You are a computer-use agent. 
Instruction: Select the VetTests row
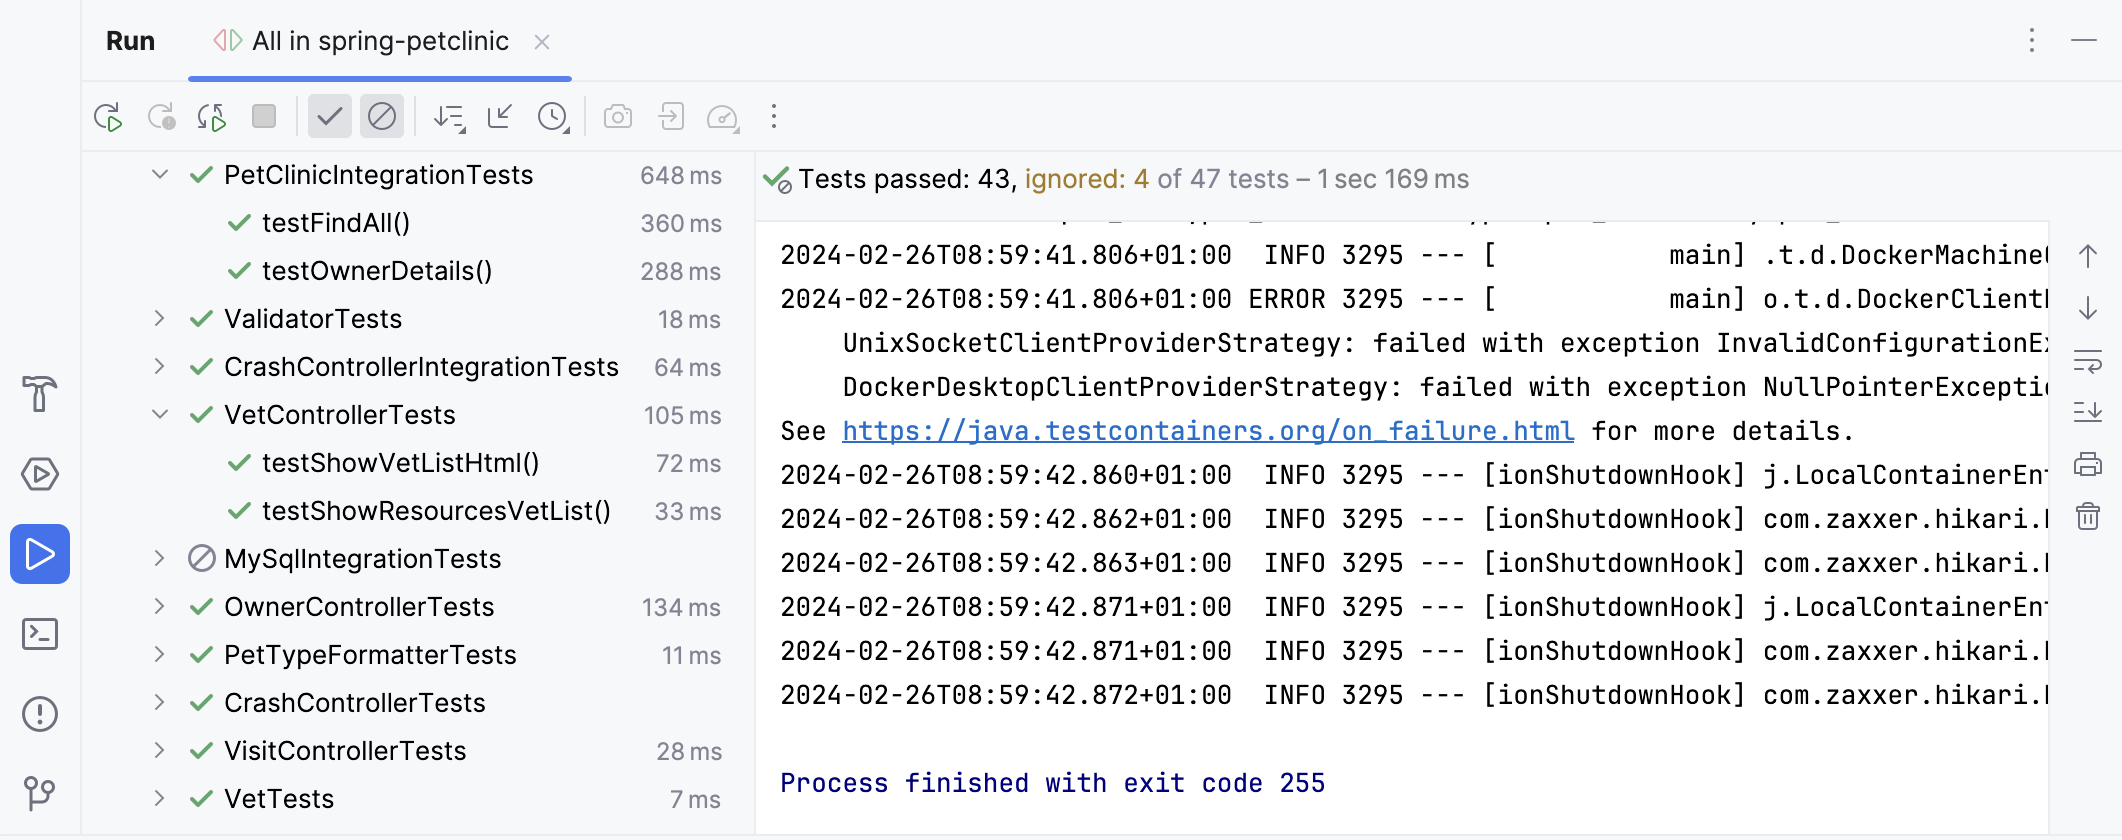coord(418,799)
